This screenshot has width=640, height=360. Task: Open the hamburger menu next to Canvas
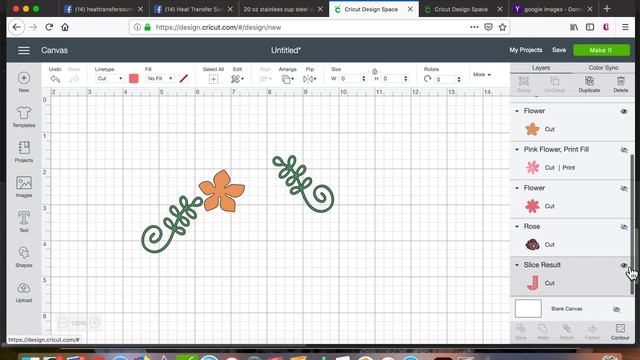[x=24, y=50]
